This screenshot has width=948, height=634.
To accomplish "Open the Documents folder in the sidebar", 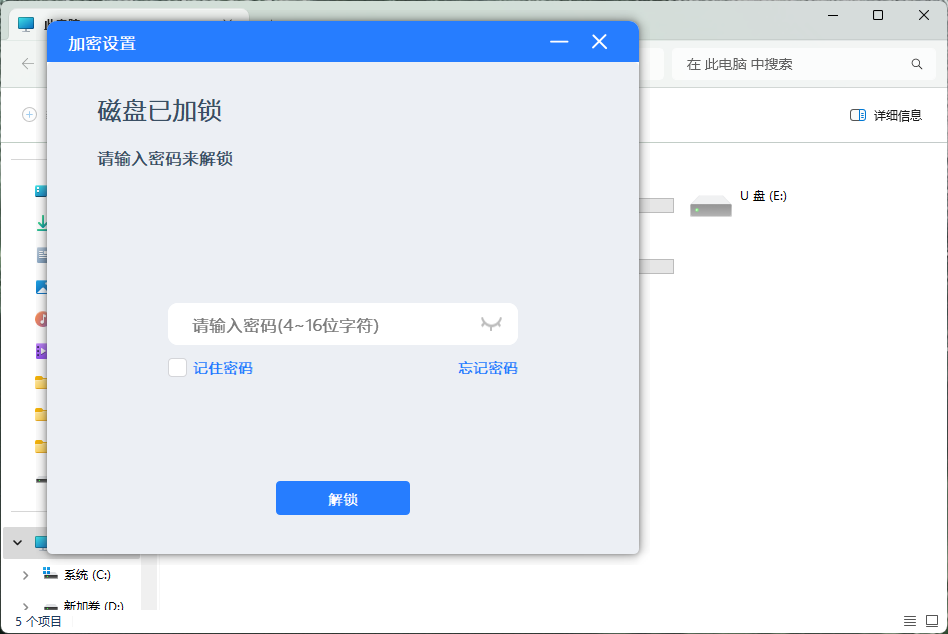I will [x=41, y=255].
